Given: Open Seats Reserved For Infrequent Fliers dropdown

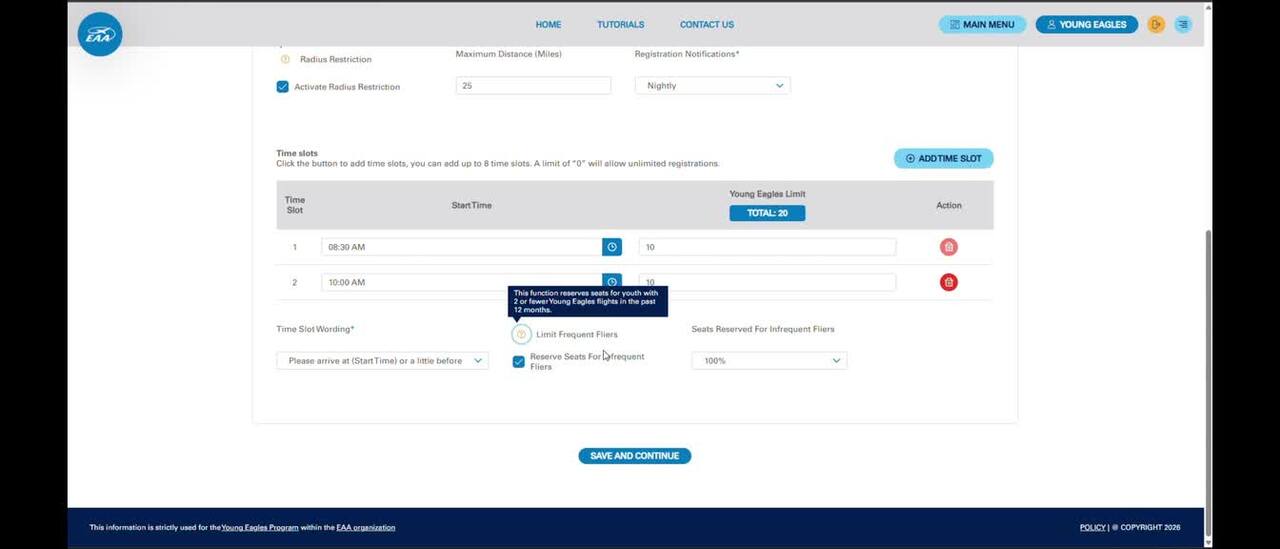Looking at the screenshot, I should [x=769, y=361].
